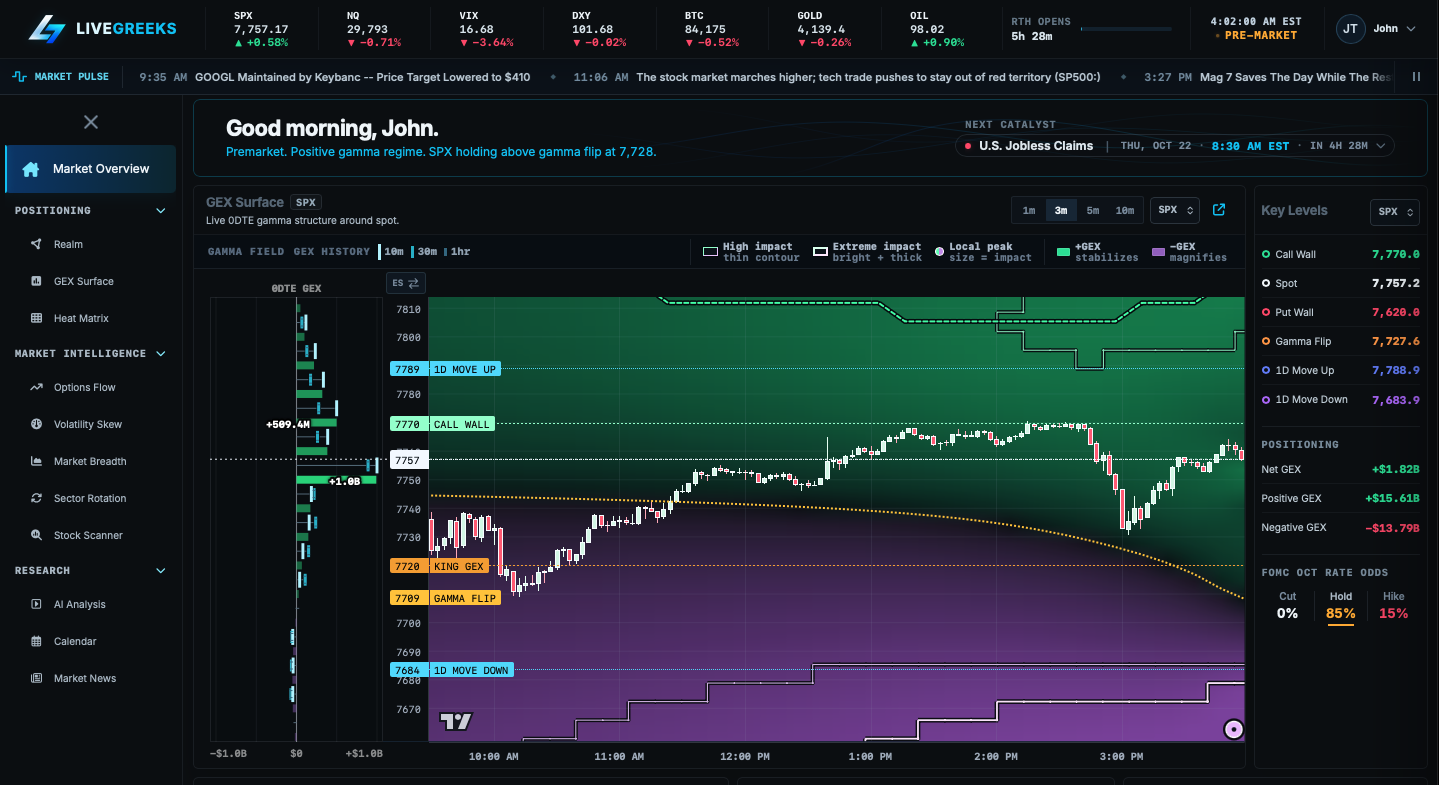This screenshot has height=785, width=1439.
Task: Click the TradingView logo on chart
Action: pos(456,721)
